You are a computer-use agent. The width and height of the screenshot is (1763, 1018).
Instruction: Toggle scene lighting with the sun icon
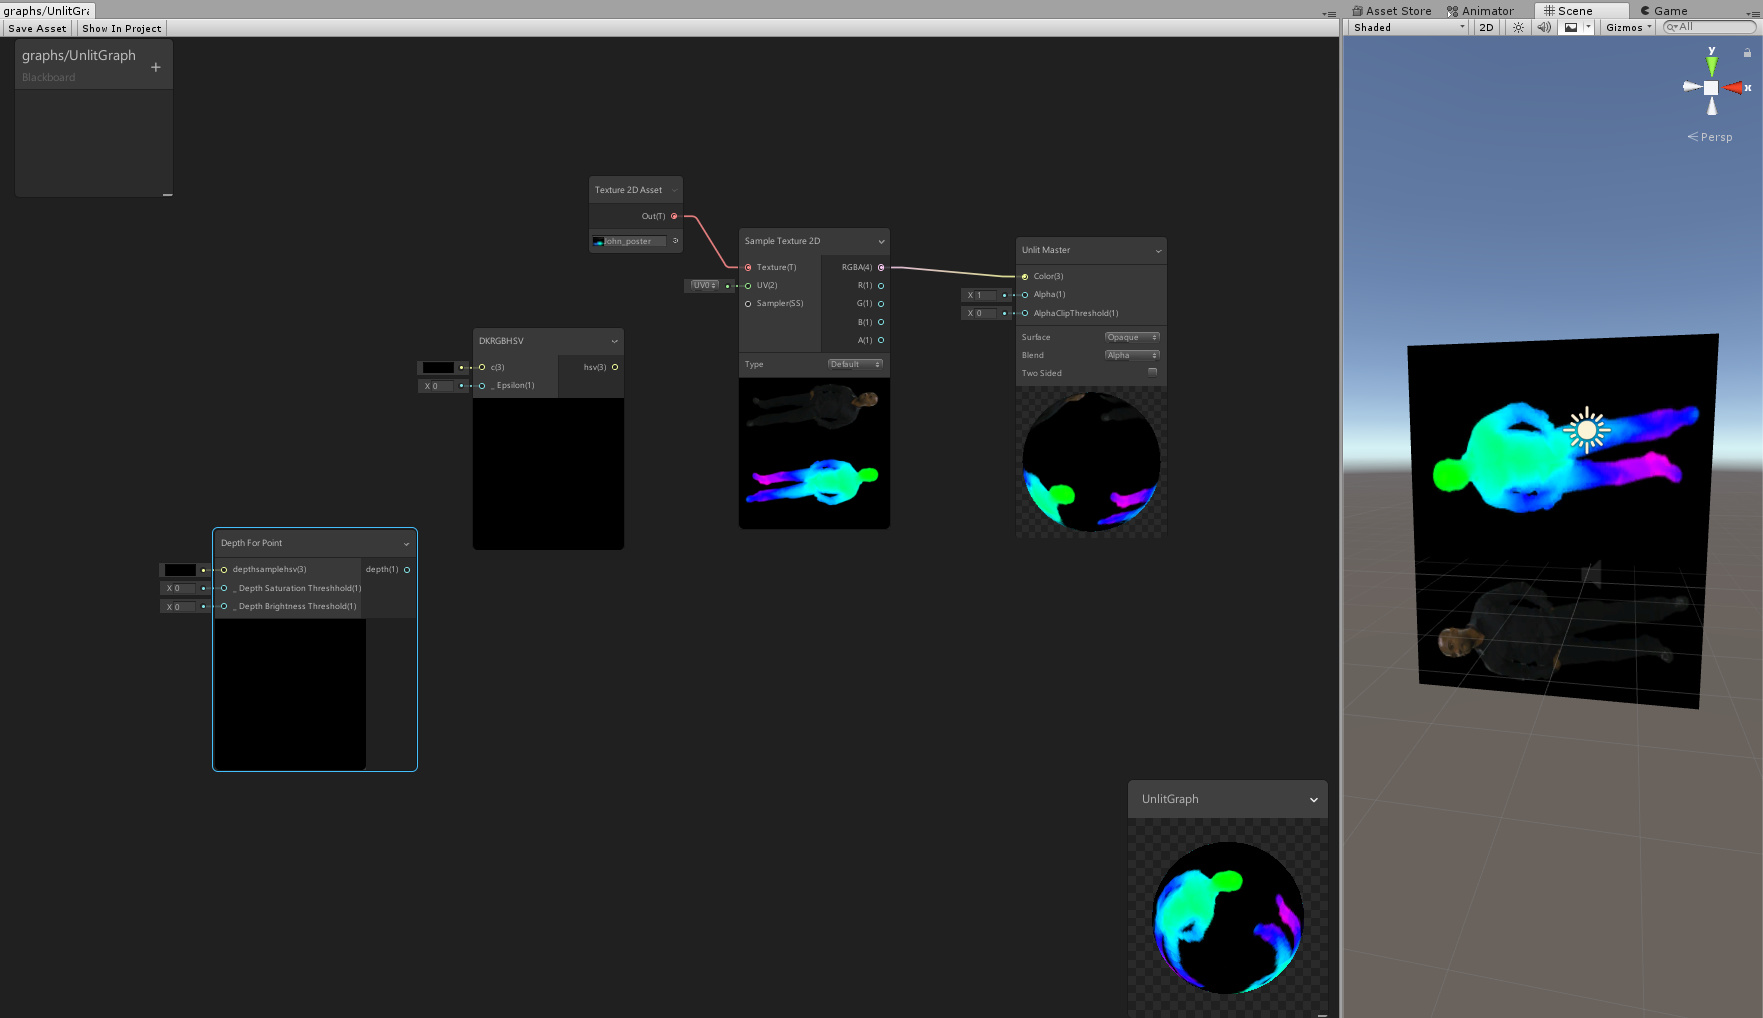pos(1518,28)
